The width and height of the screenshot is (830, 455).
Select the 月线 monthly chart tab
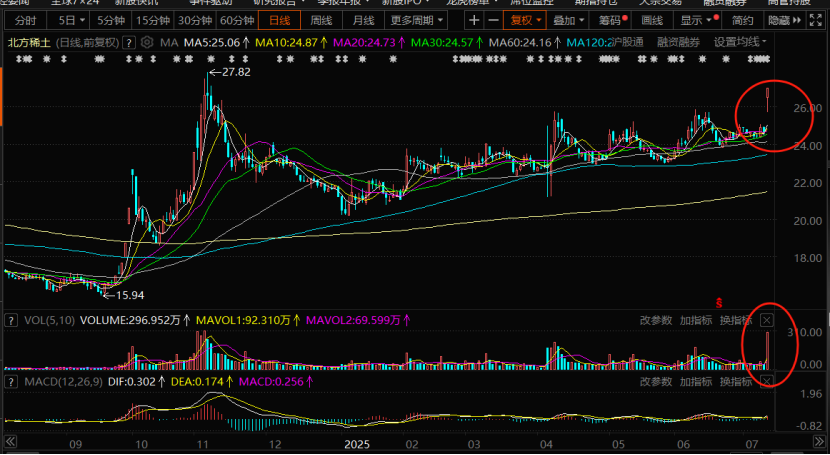pyautogui.click(x=364, y=21)
